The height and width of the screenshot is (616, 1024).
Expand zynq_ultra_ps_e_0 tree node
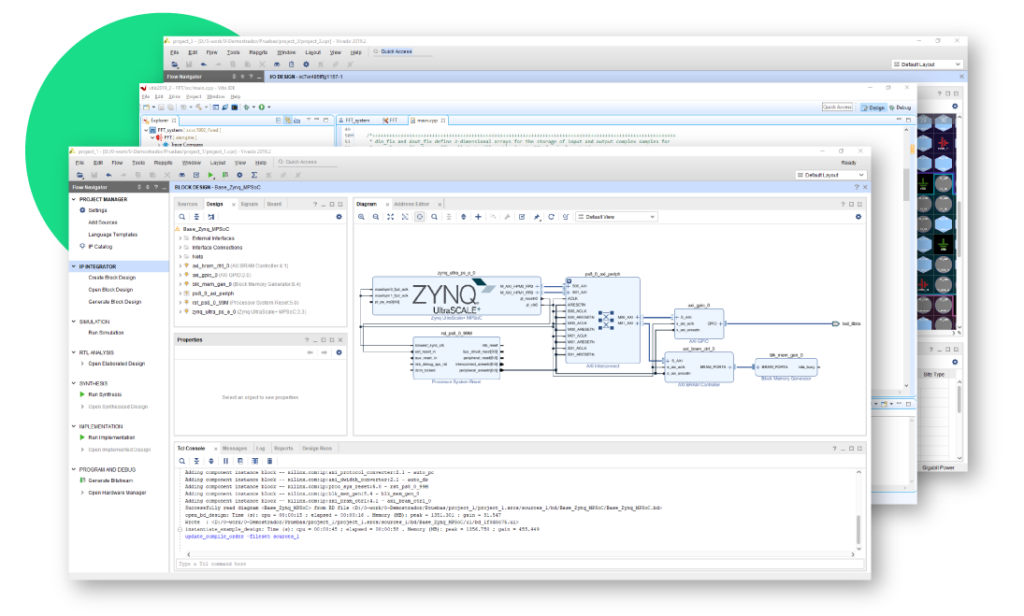click(x=180, y=312)
